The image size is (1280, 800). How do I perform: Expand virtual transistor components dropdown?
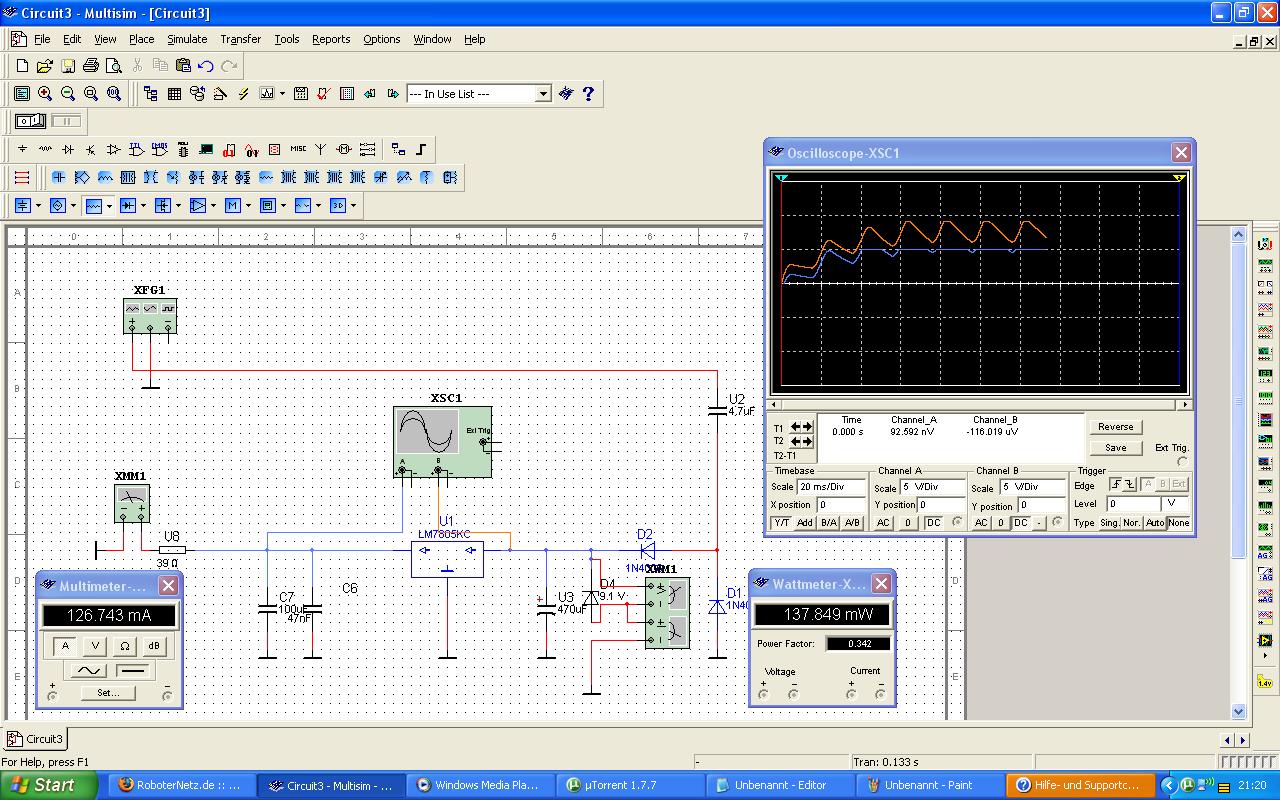coord(178,205)
